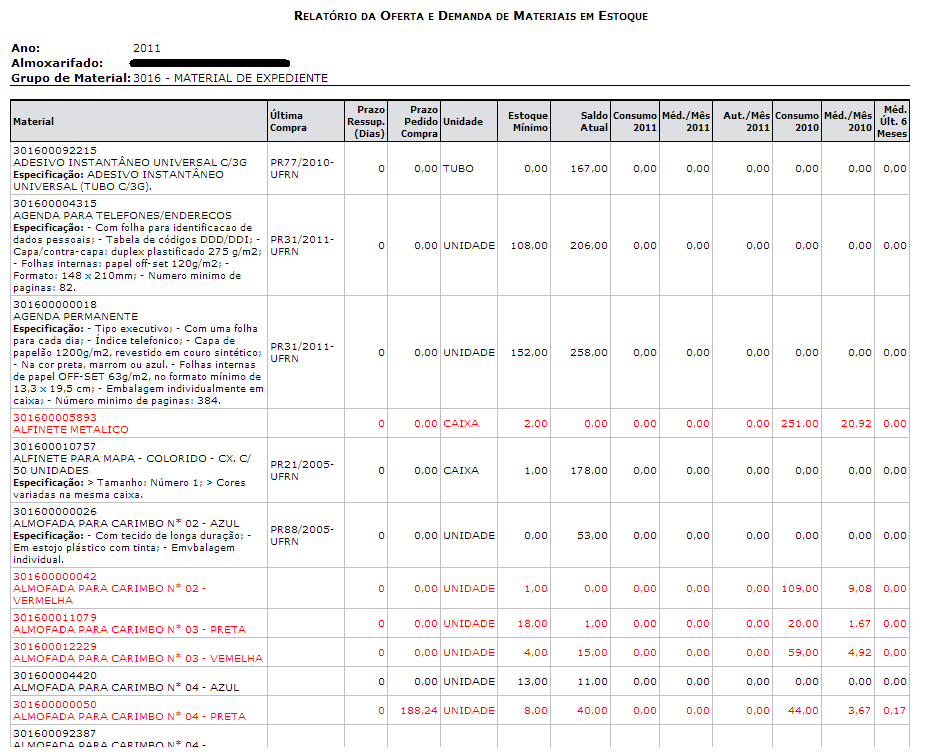Image resolution: width=934 pixels, height=755 pixels.
Task: Click saldo atual value 53,00
Action: pos(592,536)
